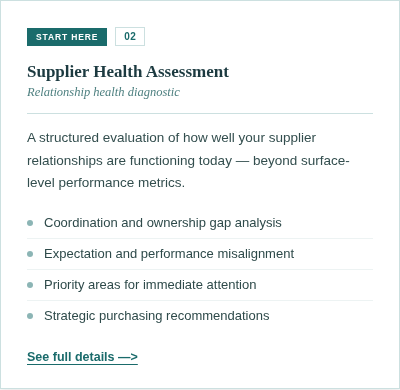Viewport: 400px width, 390px height.
Task: Click the word Assessment in the title
Action: [x=188, y=72]
